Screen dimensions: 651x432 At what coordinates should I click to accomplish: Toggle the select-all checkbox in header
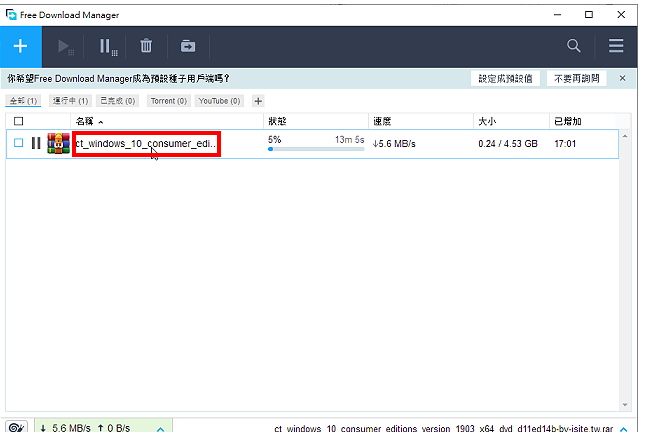[x=18, y=121]
